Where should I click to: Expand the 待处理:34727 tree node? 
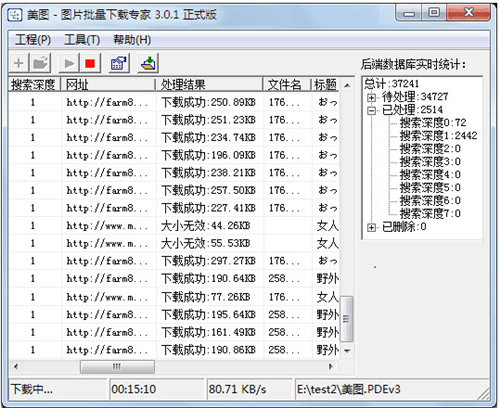tap(371, 97)
